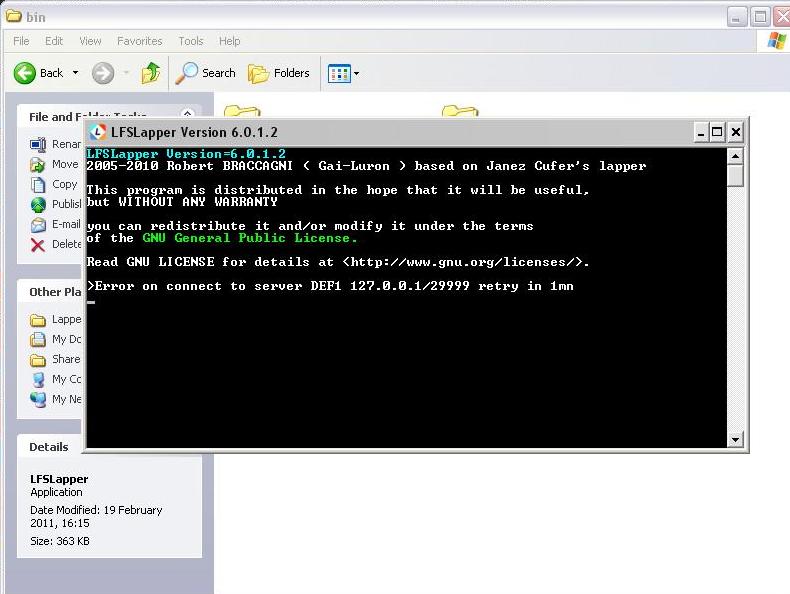Open the Shared Documents folder icon

click(x=38, y=360)
